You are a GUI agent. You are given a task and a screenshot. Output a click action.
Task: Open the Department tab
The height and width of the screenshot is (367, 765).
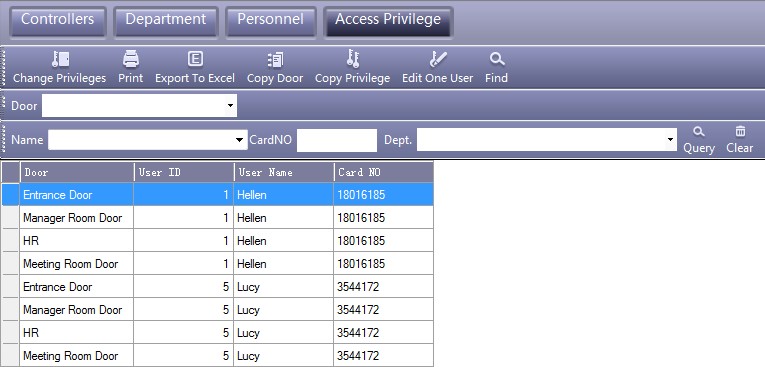click(x=166, y=22)
